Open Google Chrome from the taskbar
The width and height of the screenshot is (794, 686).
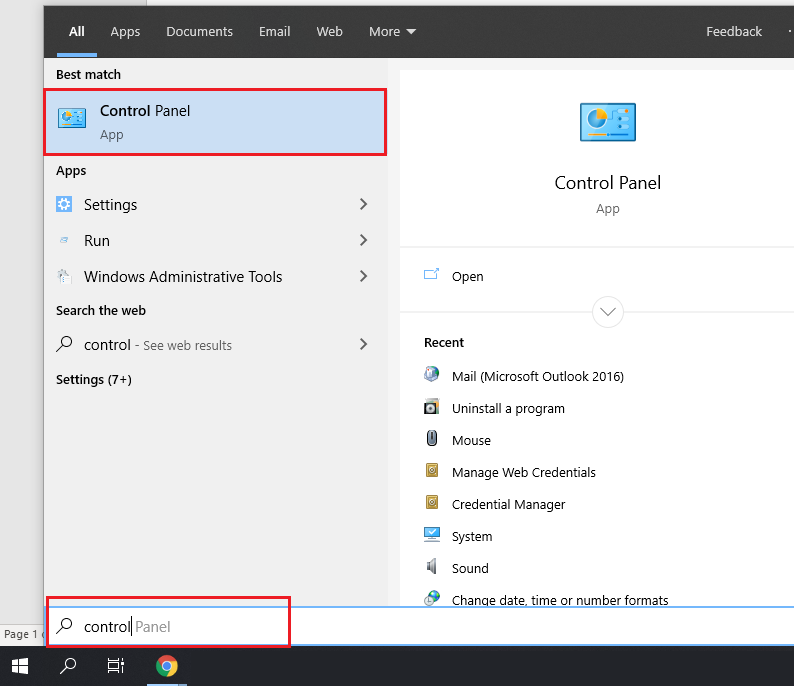(167, 666)
